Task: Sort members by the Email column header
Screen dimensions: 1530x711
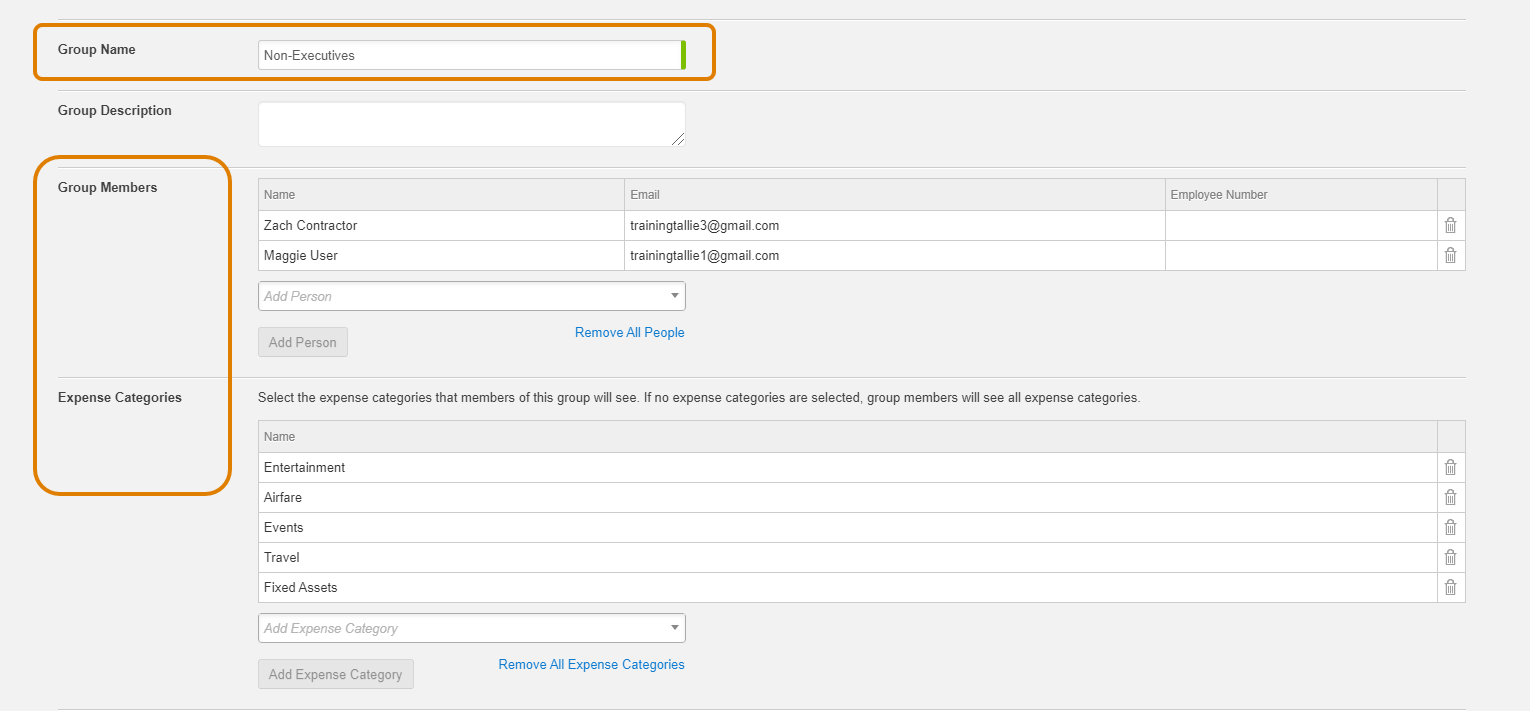Action: (894, 195)
